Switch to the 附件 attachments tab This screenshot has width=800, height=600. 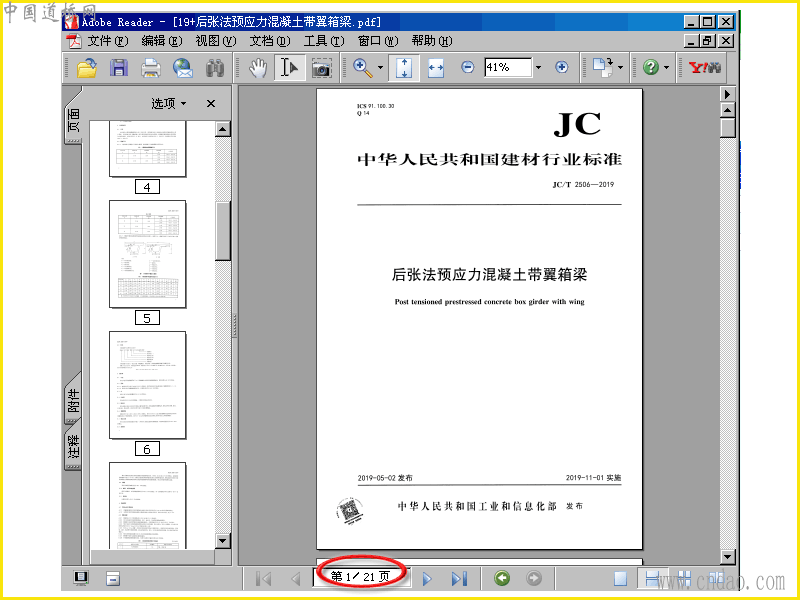(x=74, y=400)
